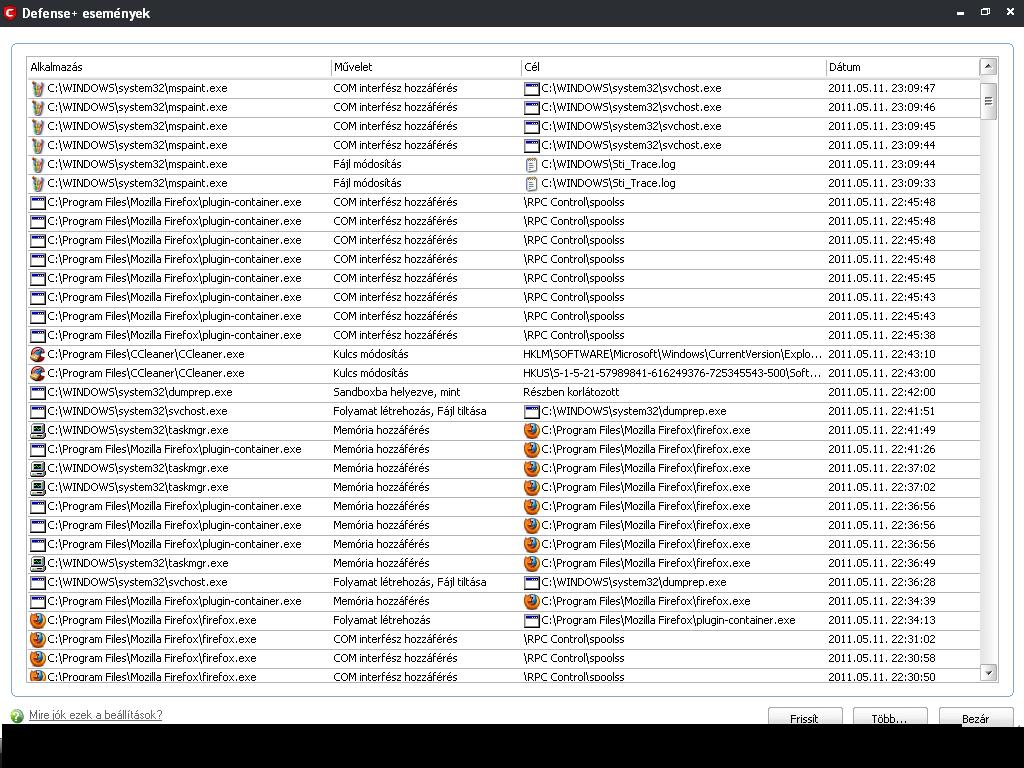Click the 'Folyamat létrehozás' cell in the 22:34:13 row
Image resolution: width=1024 pixels, height=768 pixels.
pyautogui.click(x=381, y=620)
